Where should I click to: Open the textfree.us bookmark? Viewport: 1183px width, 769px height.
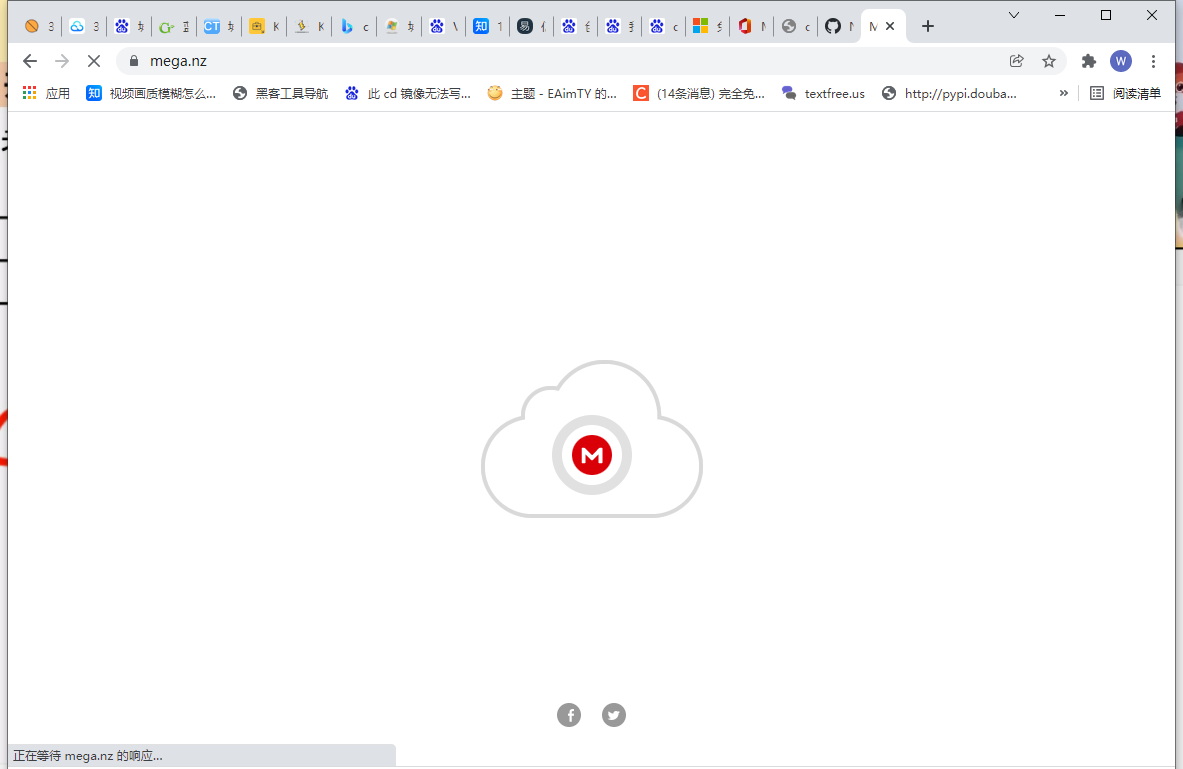point(823,93)
